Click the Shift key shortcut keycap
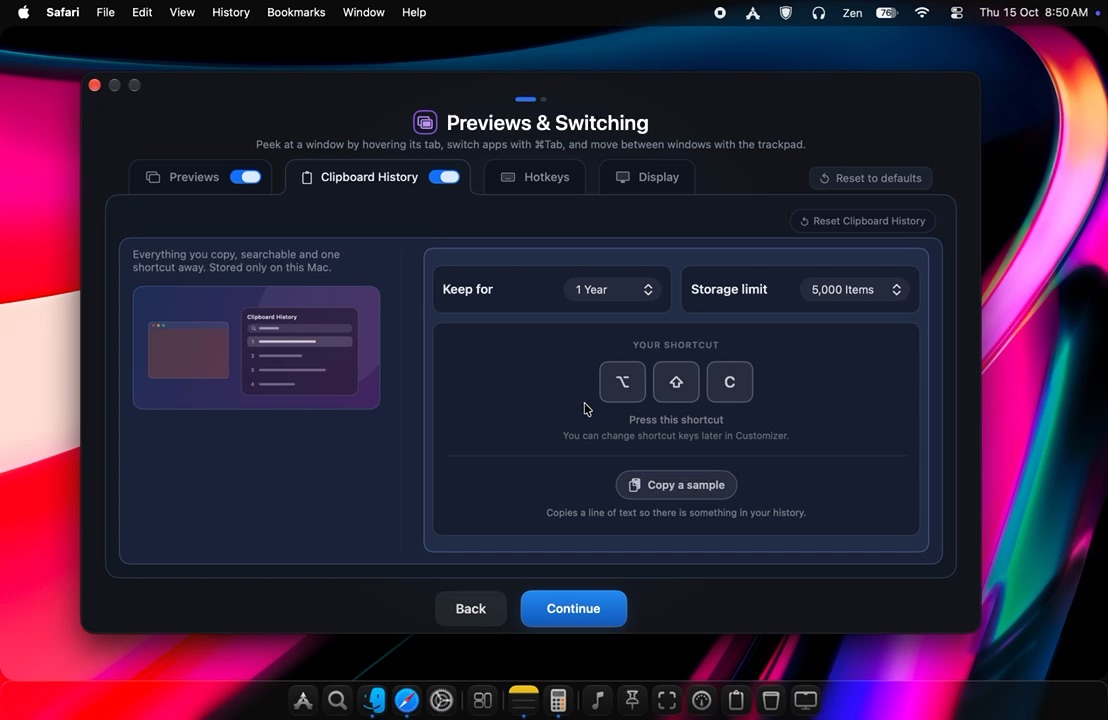The height and width of the screenshot is (720, 1108). coord(676,382)
